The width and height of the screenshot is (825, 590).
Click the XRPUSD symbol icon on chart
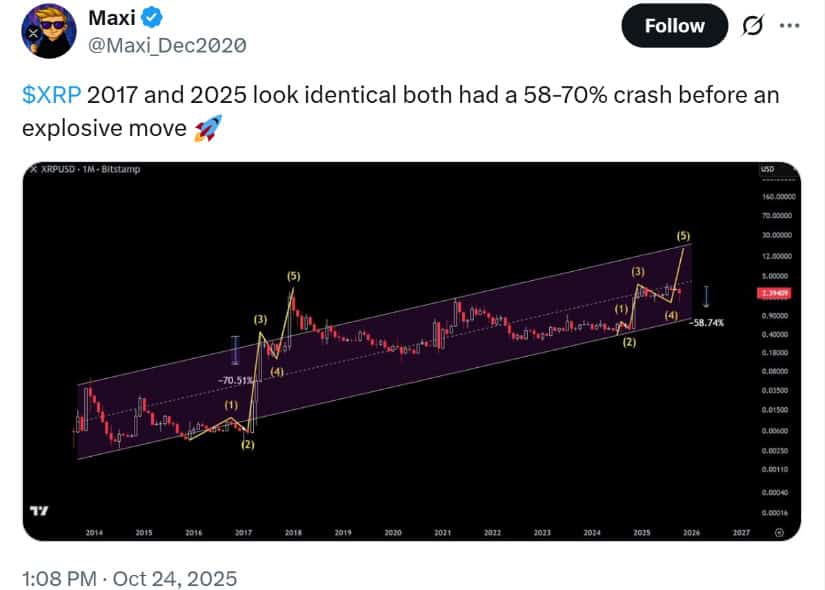(33, 170)
